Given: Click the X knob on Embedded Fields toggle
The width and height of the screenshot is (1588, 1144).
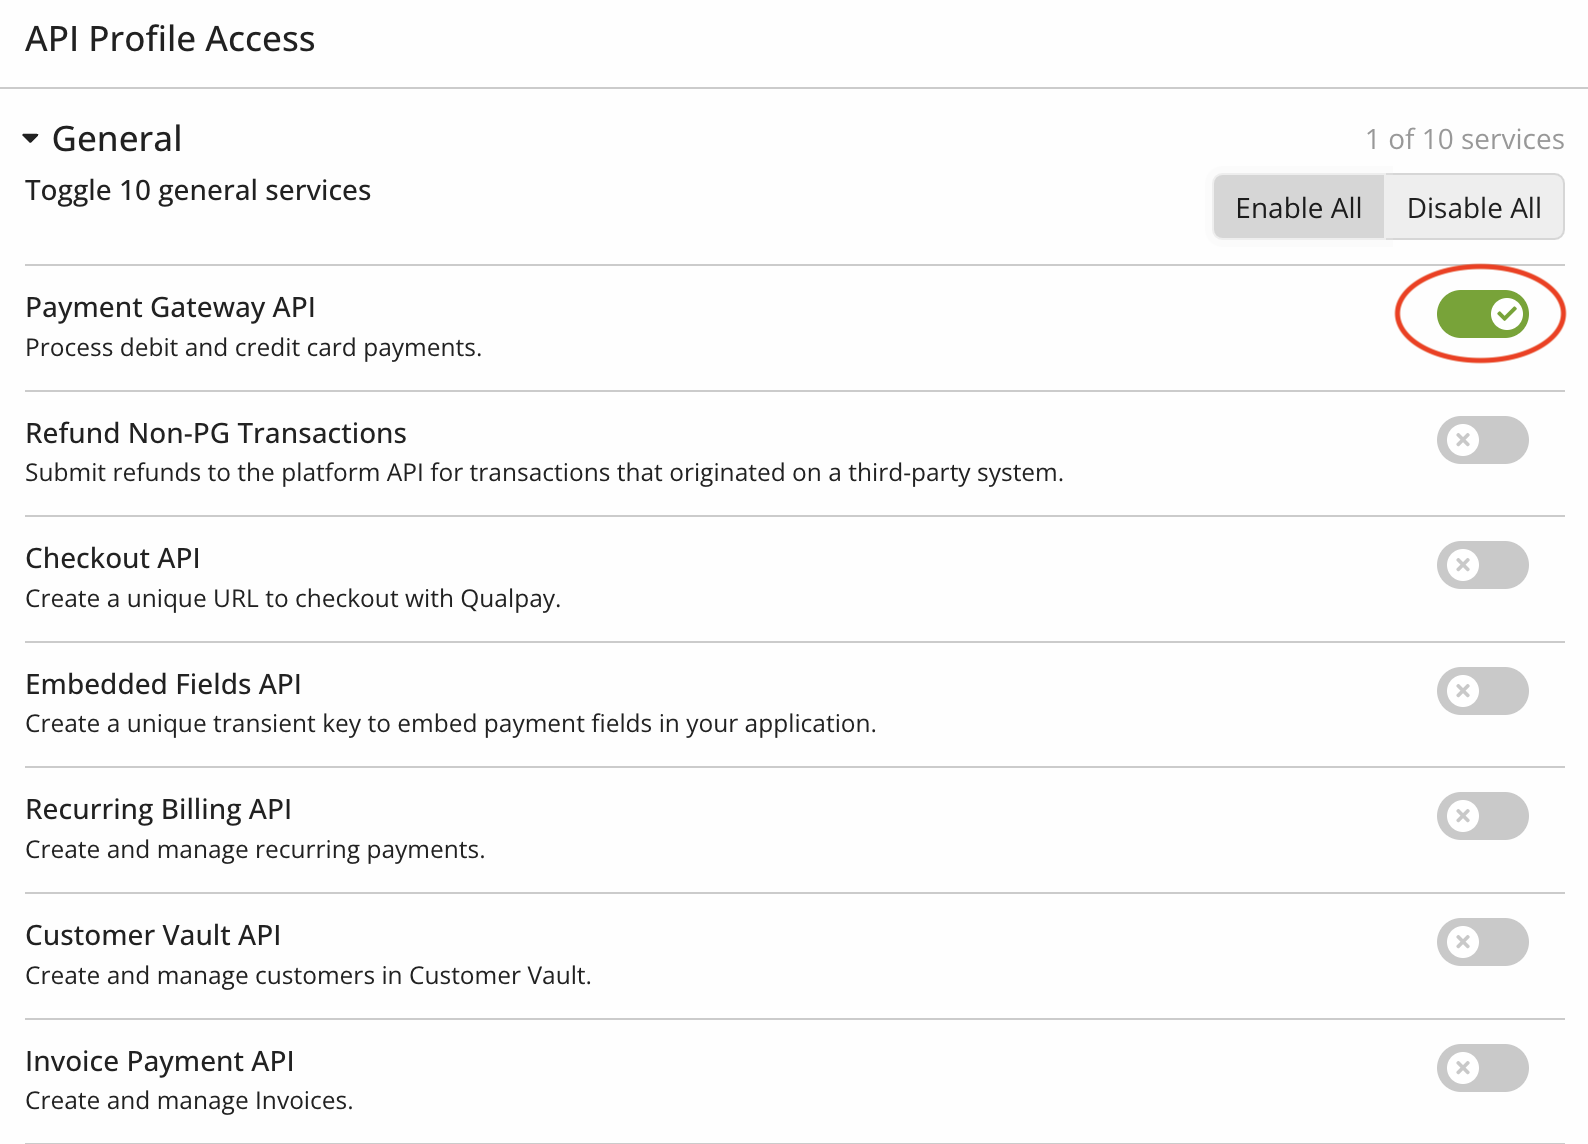Looking at the screenshot, I should 1463,691.
